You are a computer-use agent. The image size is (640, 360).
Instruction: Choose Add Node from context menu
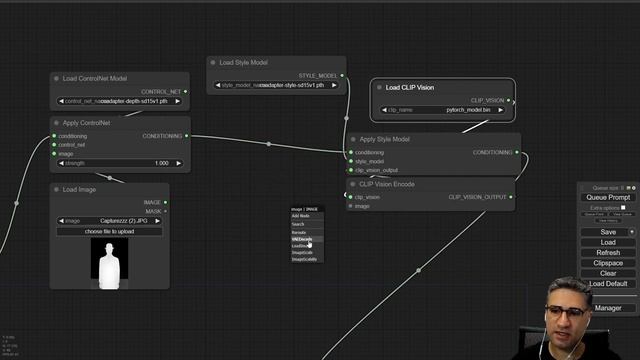tap(307, 216)
